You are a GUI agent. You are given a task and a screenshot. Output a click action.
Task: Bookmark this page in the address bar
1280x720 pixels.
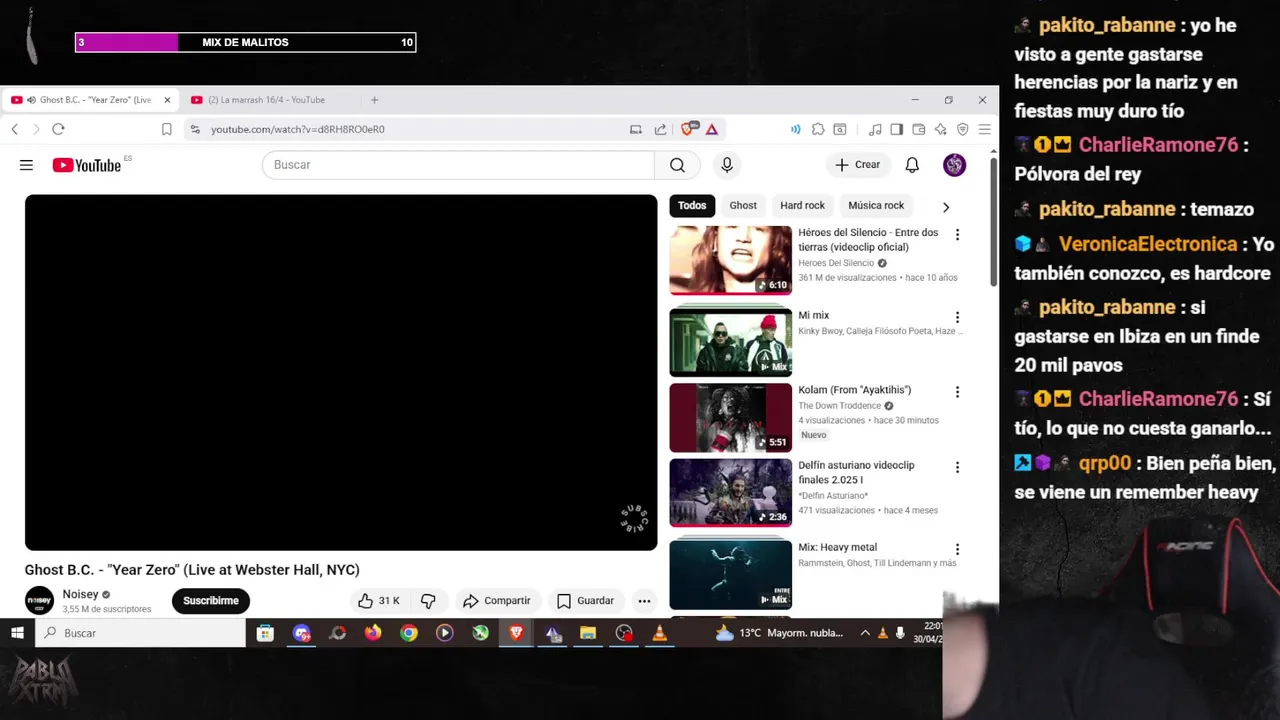pos(166,129)
